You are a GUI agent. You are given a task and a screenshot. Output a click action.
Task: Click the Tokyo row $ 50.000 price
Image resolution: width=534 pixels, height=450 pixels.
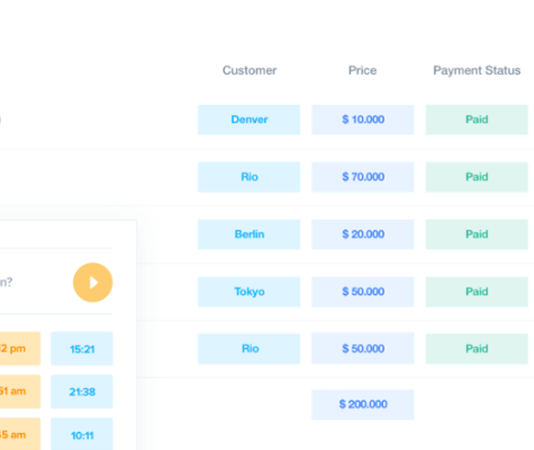coord(363,292)
